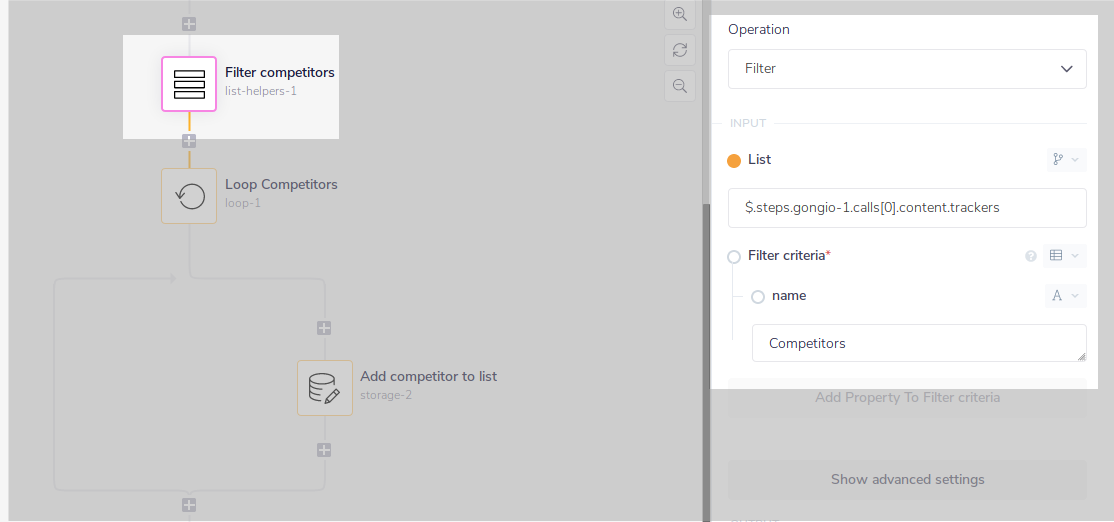Click the List jsonpath input field
Image resolution: width=1114 pixels, height=522 pixels.
(907, 208)
